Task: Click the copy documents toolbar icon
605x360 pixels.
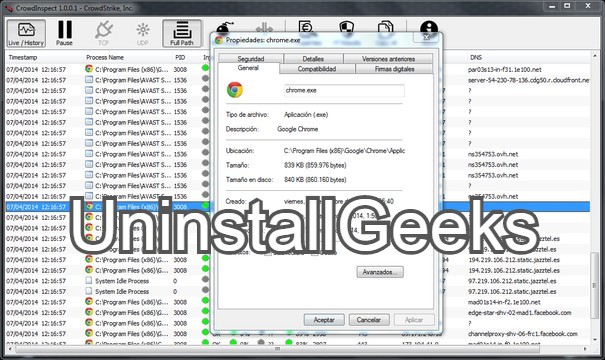Action: pos(385,27)
